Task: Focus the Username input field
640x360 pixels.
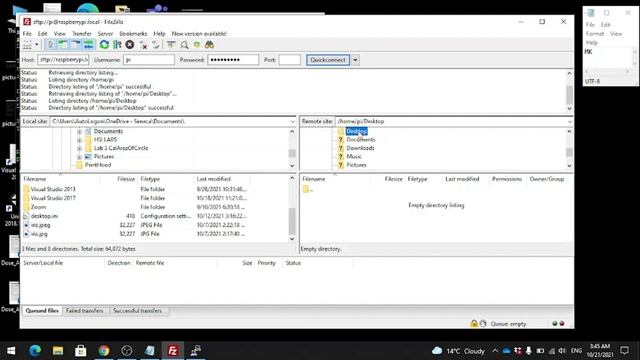Action: (x=149, y=60)
